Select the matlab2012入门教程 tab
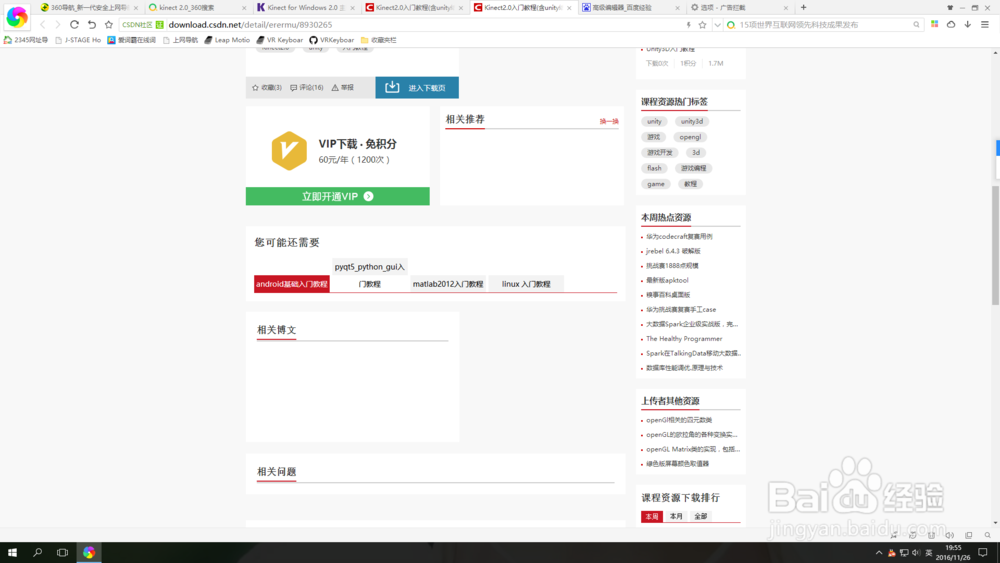This screenshot has width=1000, height=563. (448, 284)
